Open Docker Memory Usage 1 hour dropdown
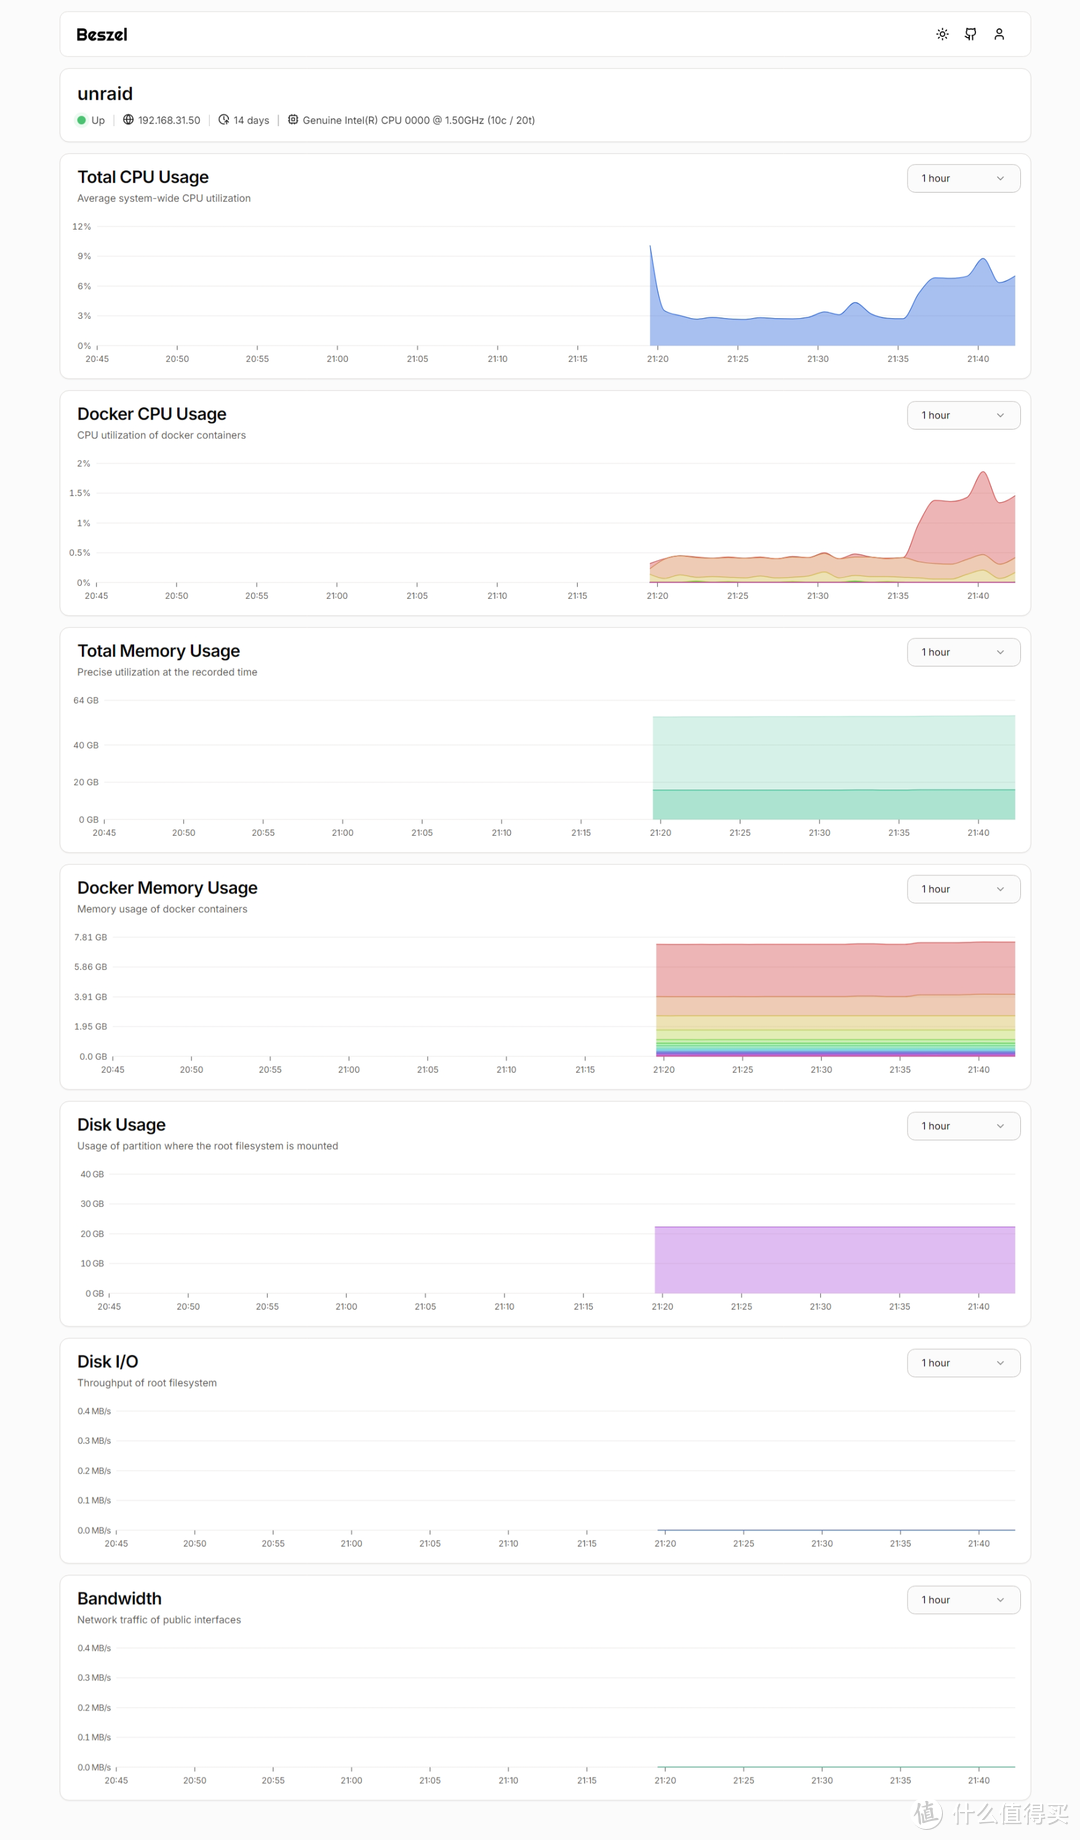Image resolution: width=1080 pixels, height=1840 pixels. [x=963, y=889]
